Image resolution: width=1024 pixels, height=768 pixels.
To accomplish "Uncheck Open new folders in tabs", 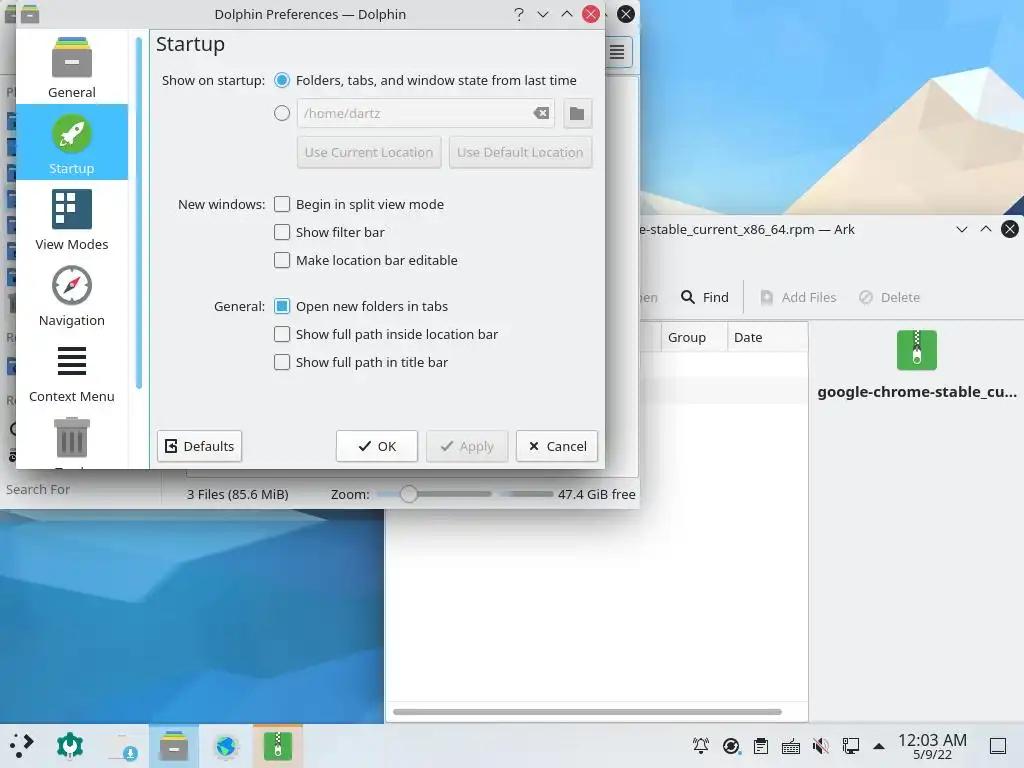I will click(x=282, y=306).
